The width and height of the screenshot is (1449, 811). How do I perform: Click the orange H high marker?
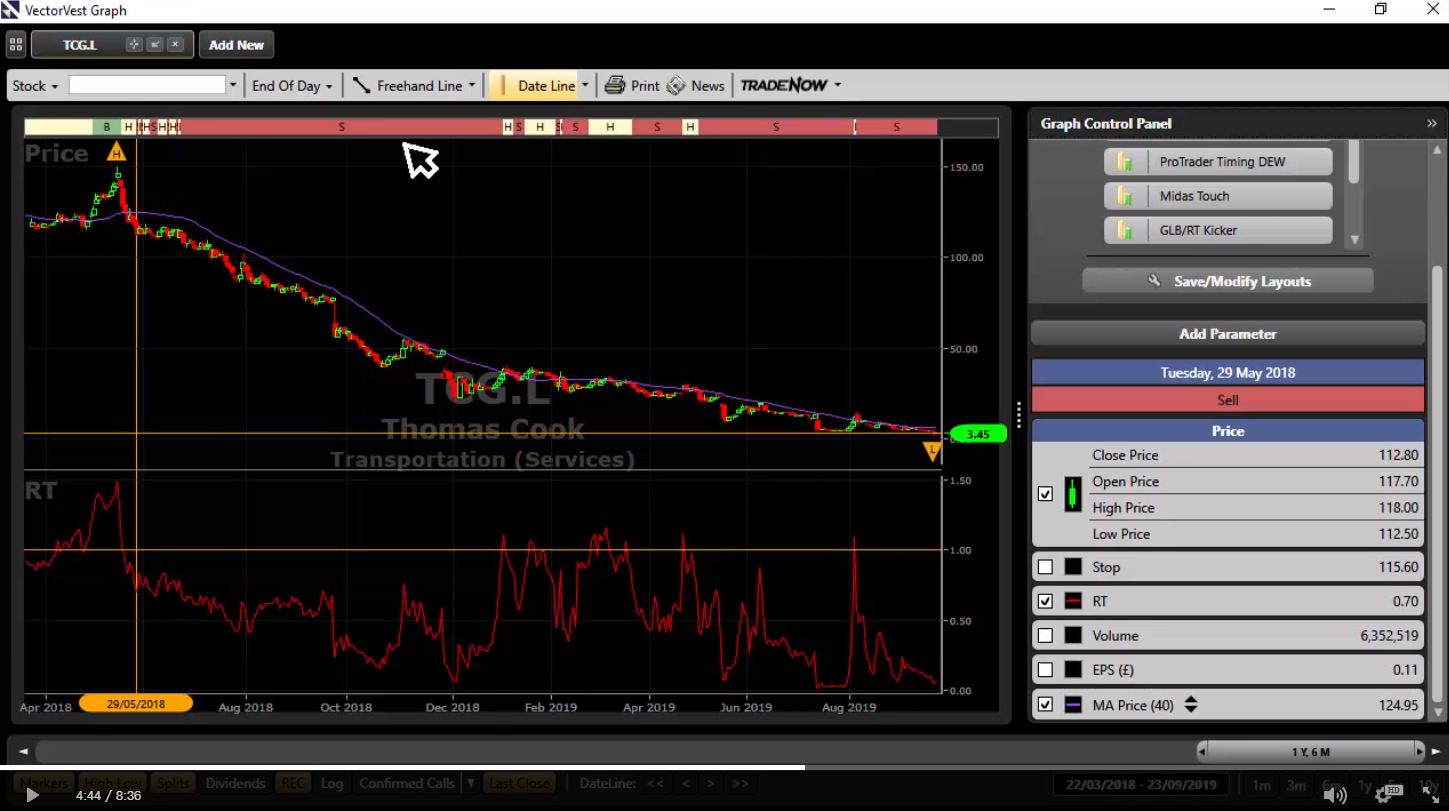[117, 152]
